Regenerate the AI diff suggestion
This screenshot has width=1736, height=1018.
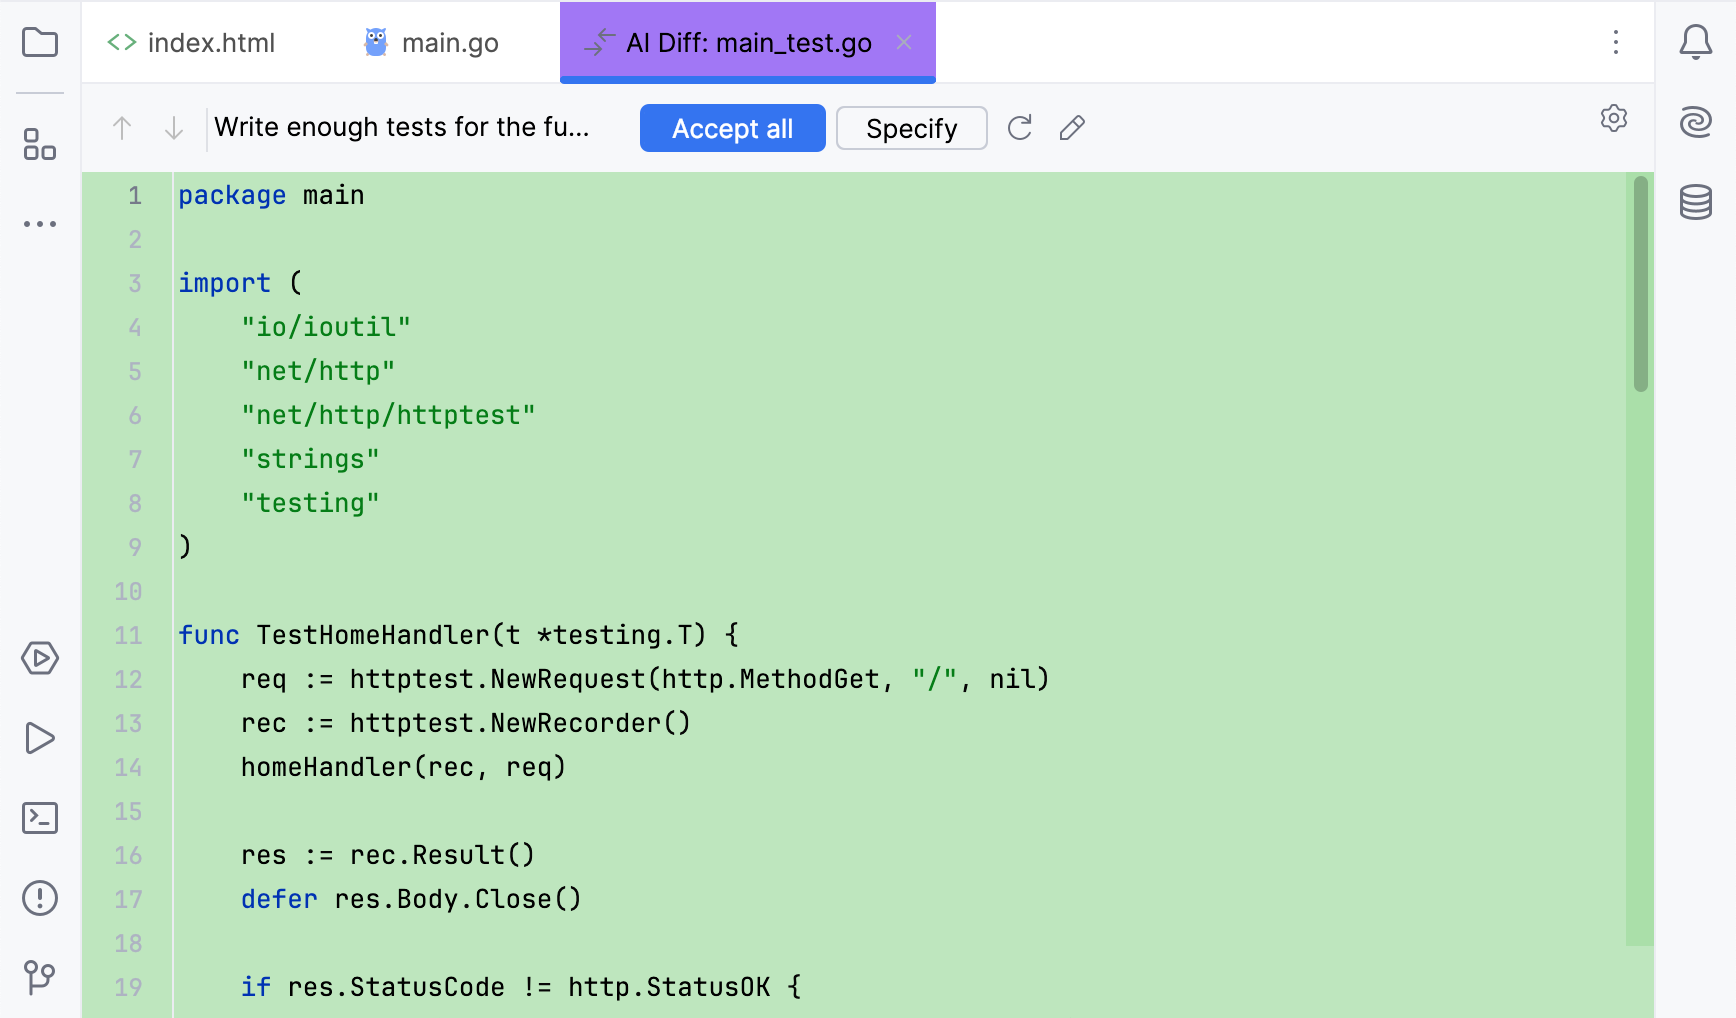tap(1019, 128)
